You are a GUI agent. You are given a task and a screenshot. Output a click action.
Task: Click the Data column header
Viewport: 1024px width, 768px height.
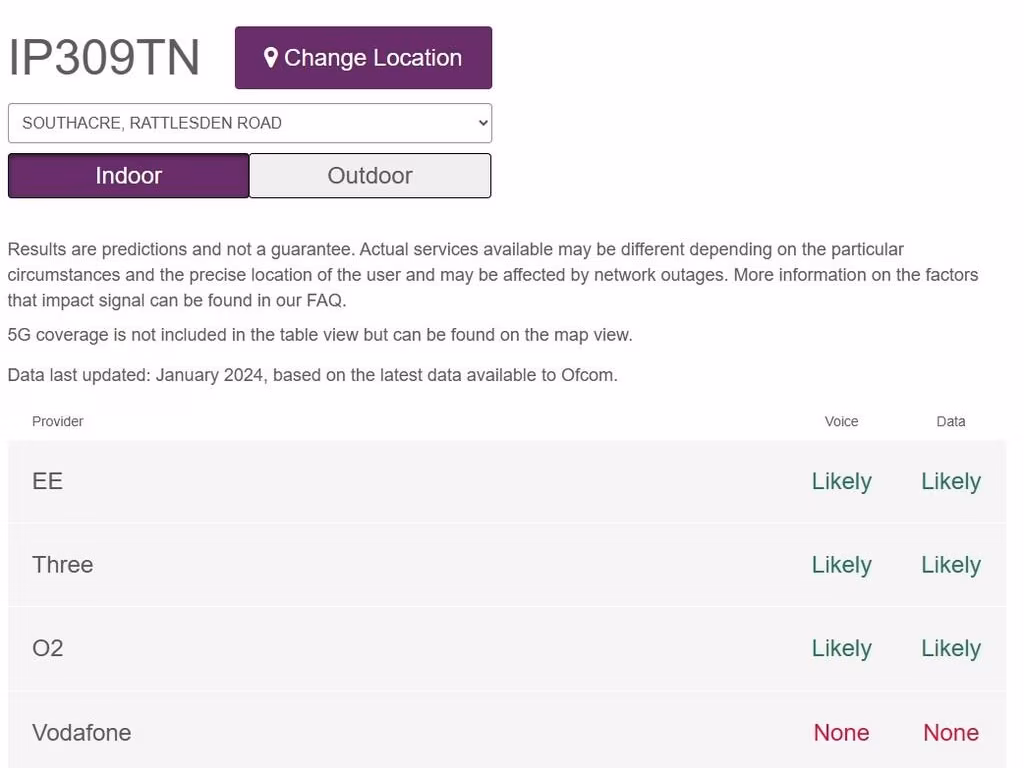(950, 421)
